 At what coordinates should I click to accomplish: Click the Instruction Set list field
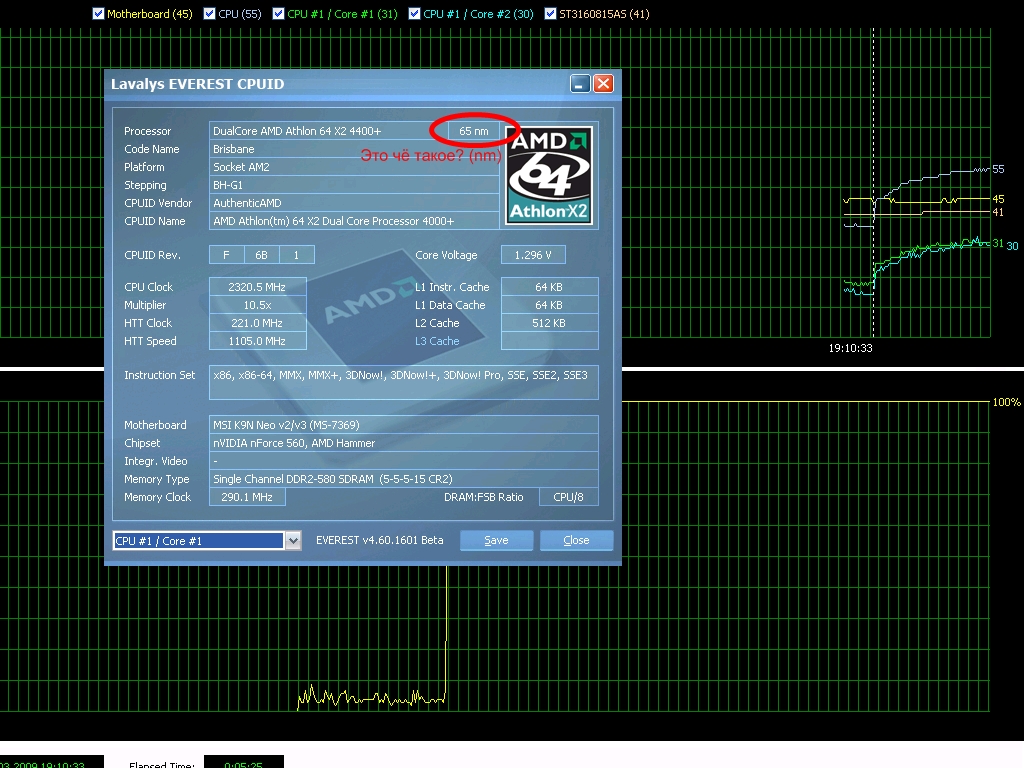click(x=404, y=382)
